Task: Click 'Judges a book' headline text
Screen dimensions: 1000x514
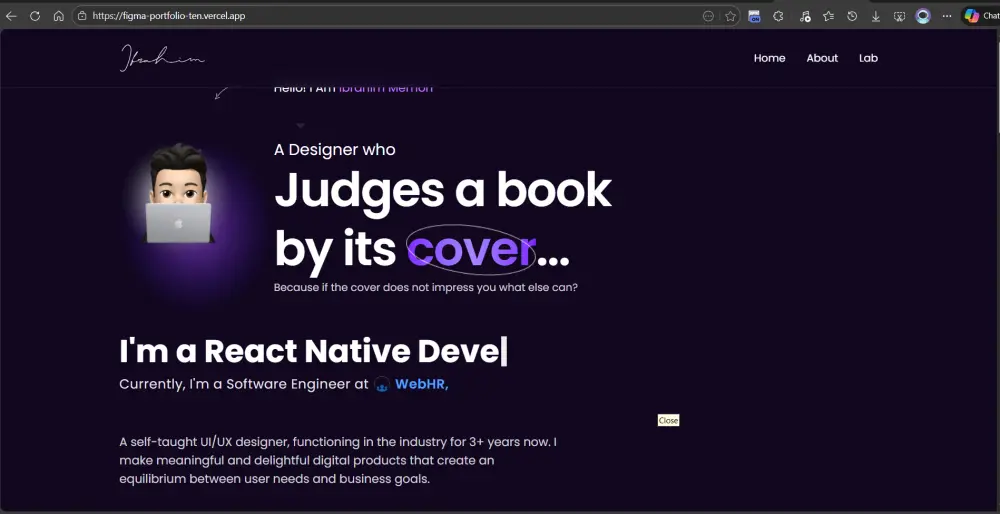Action: click(443, 191)
